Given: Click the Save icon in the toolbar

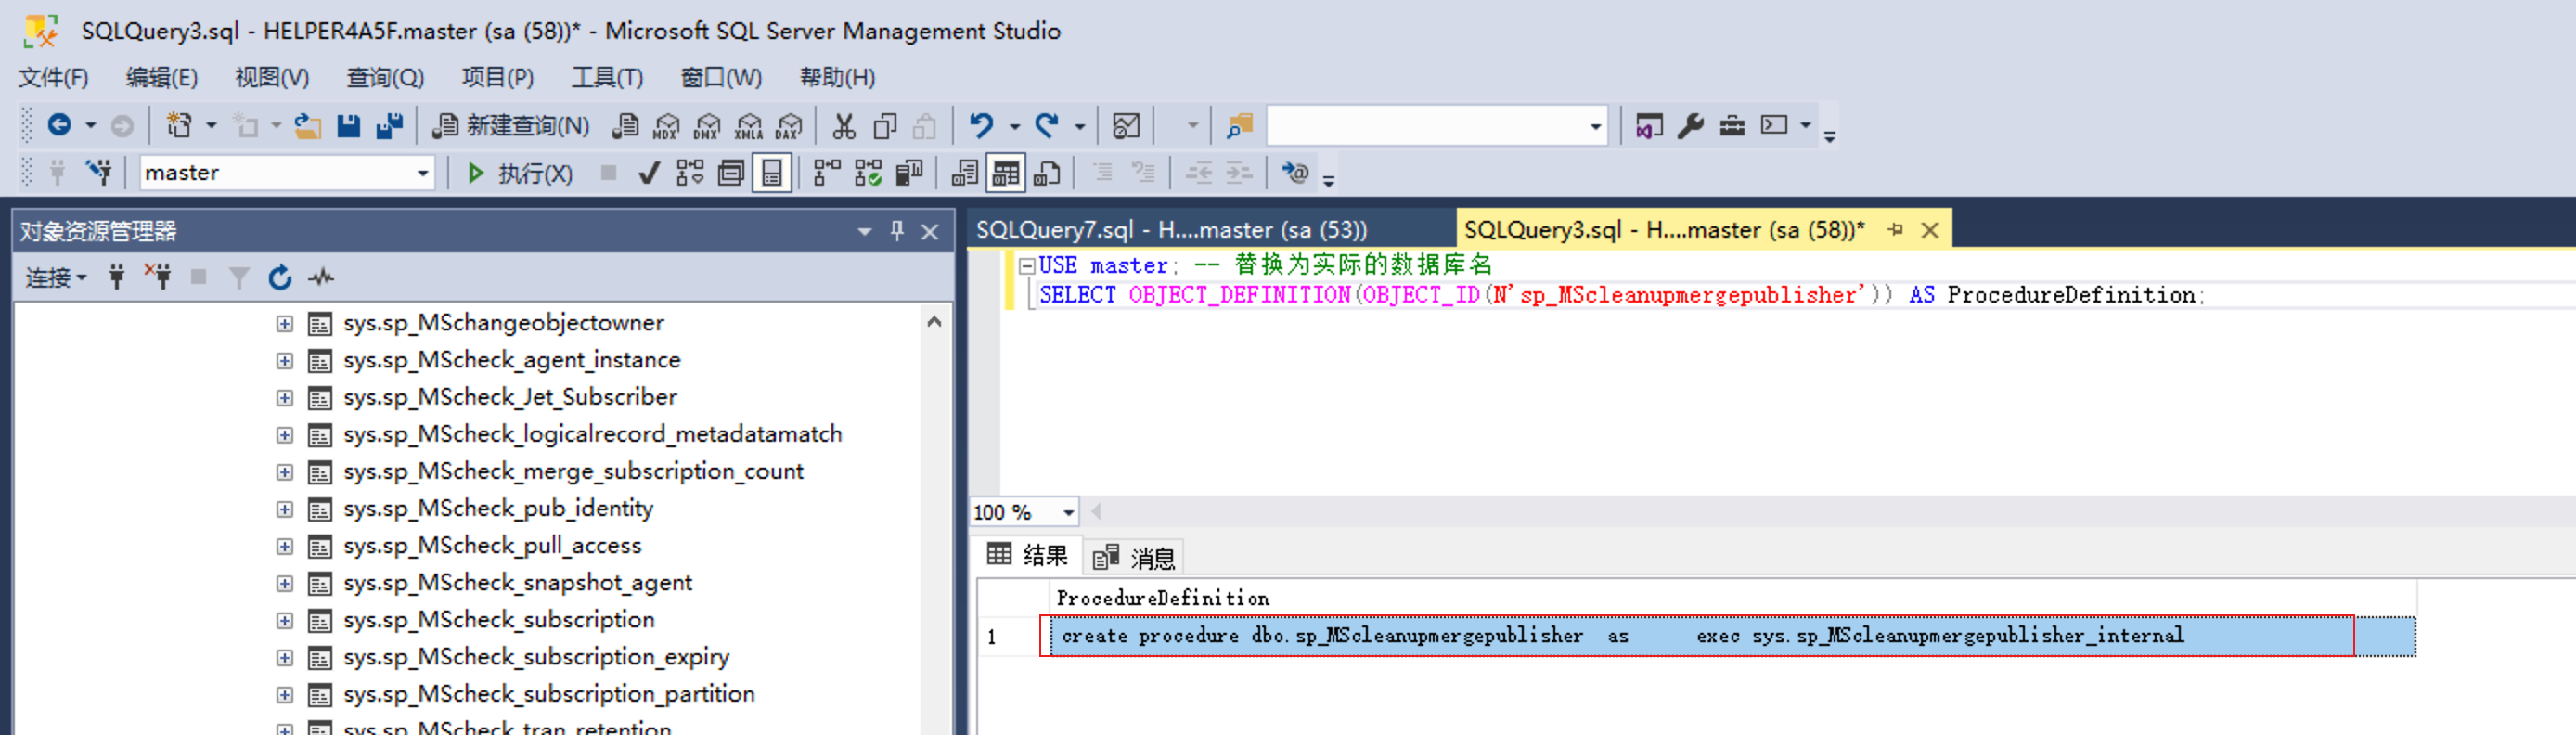Looking at the screenshot, I should click(348, 126).
